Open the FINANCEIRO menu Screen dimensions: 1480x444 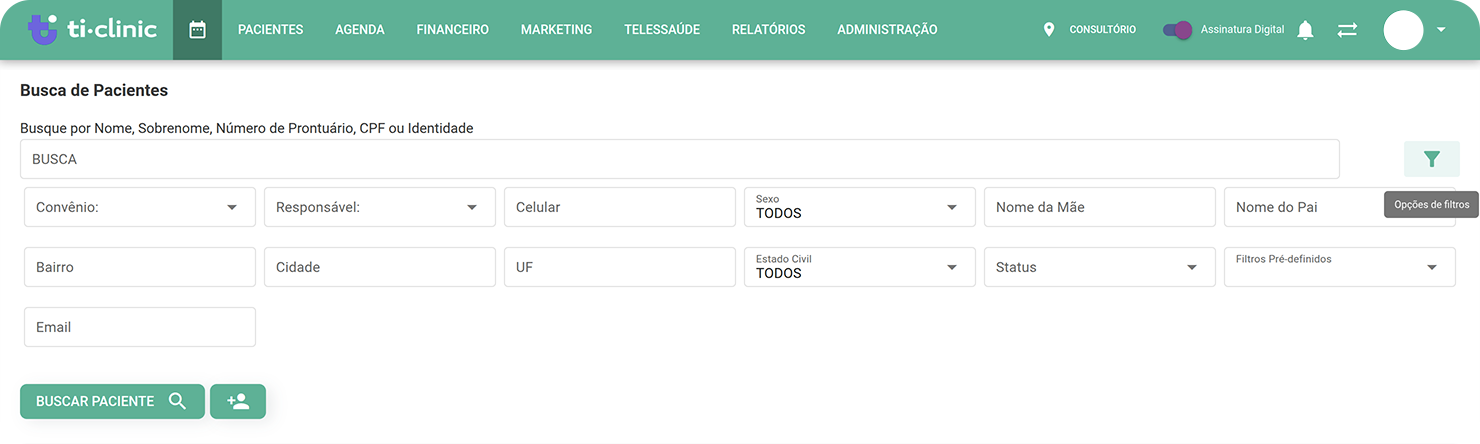453,30
